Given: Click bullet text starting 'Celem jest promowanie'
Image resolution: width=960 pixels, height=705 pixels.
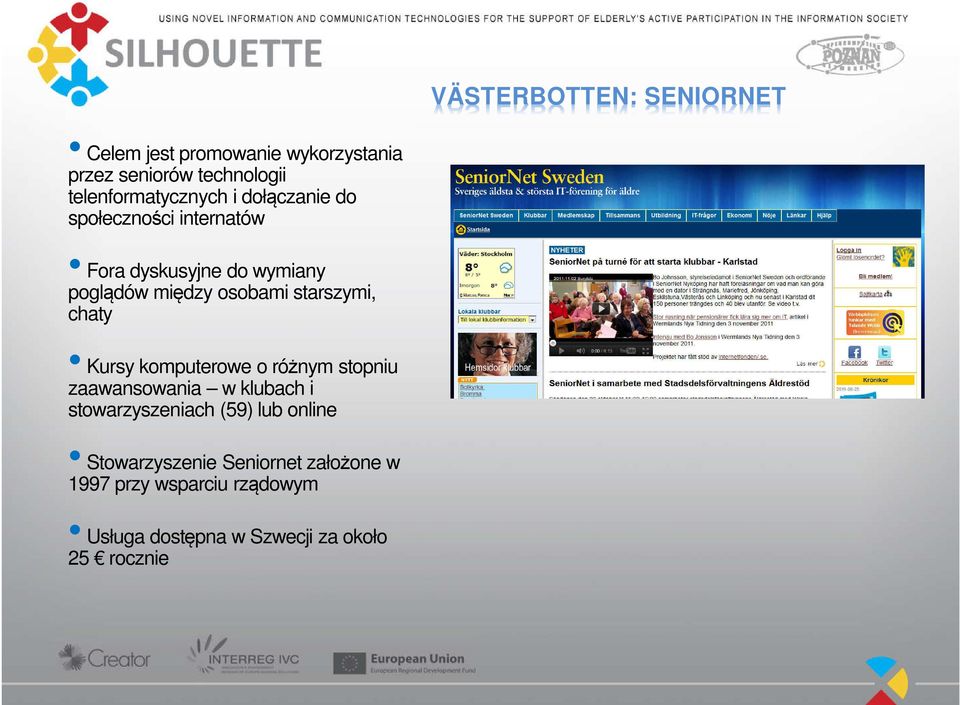Looking at the screenshot, I should pos(235,185).
